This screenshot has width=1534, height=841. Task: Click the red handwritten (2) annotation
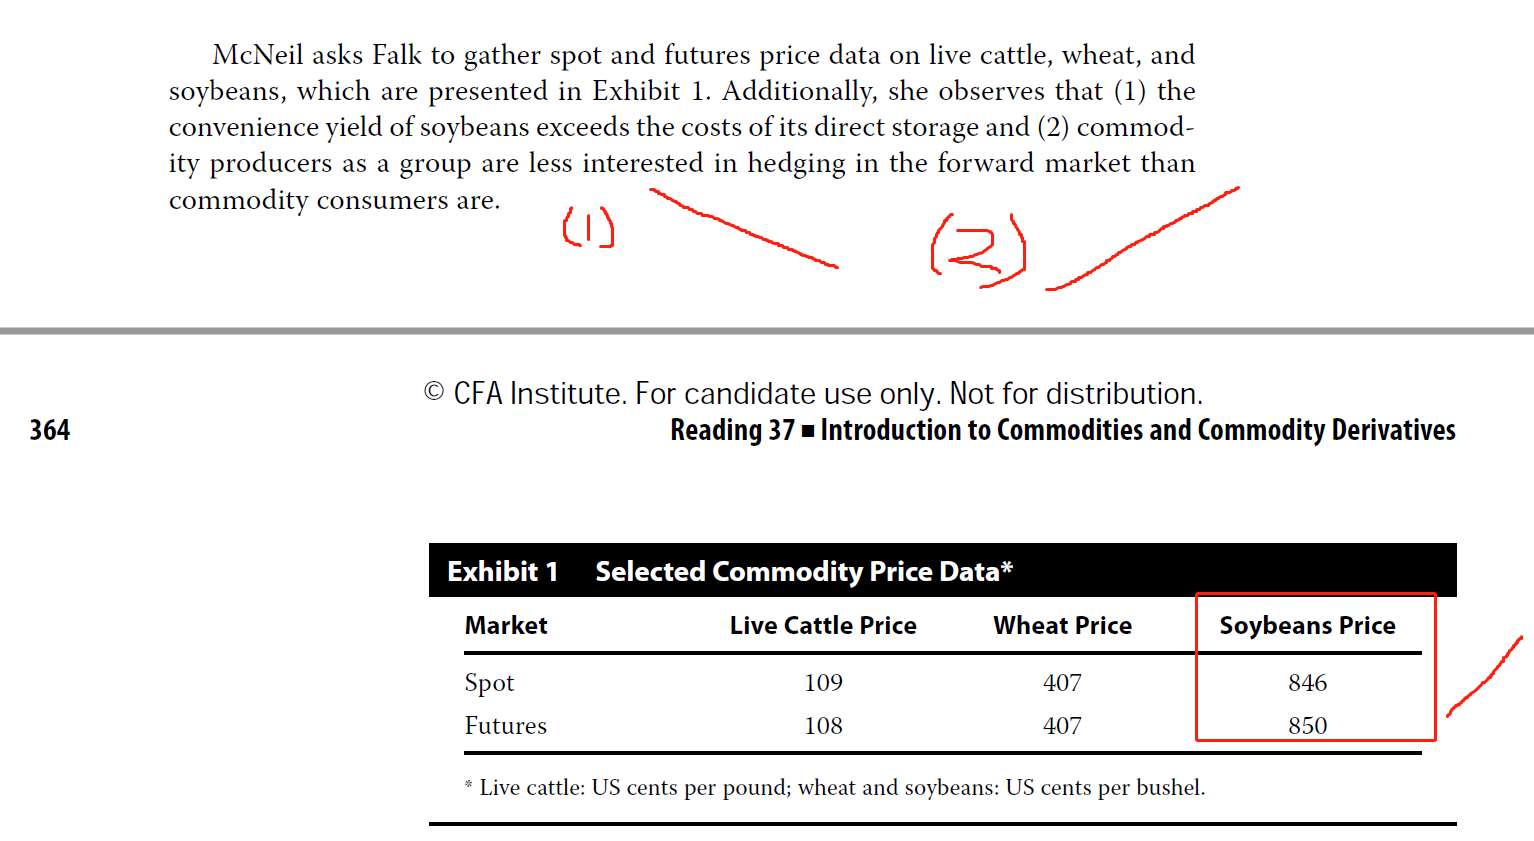(x=978, y=250)
